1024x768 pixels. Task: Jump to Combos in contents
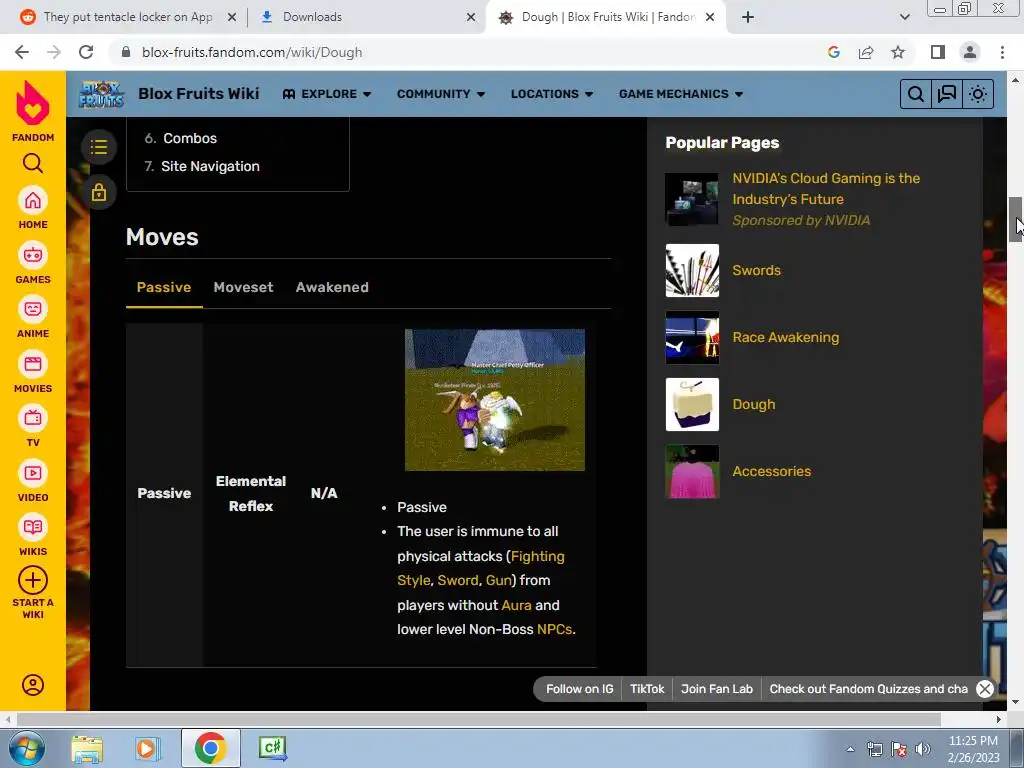click(x=189, y=138)
